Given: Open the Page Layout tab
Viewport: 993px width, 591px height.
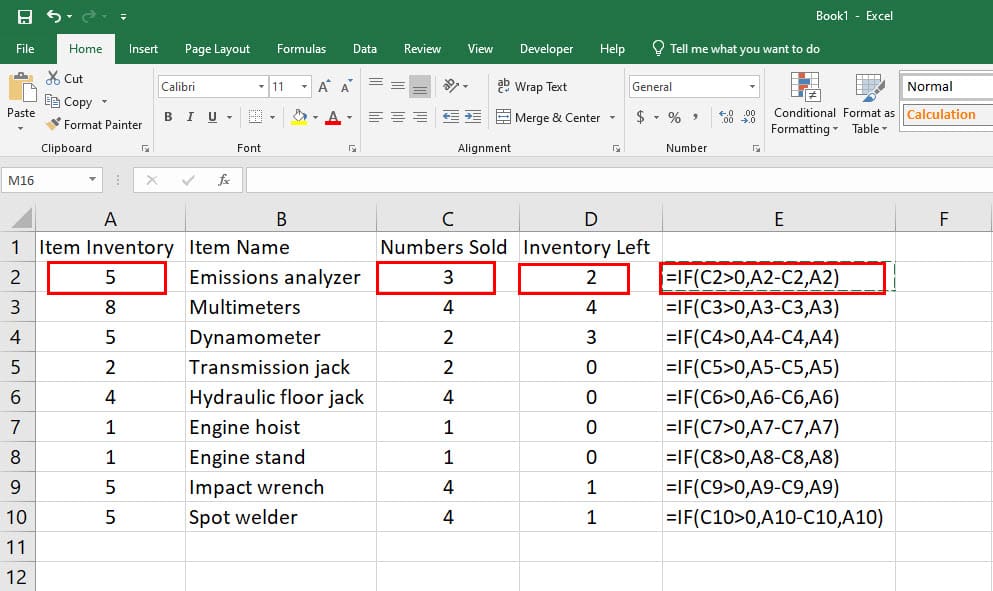Looking at the screenshot, I should click(217, 49).
